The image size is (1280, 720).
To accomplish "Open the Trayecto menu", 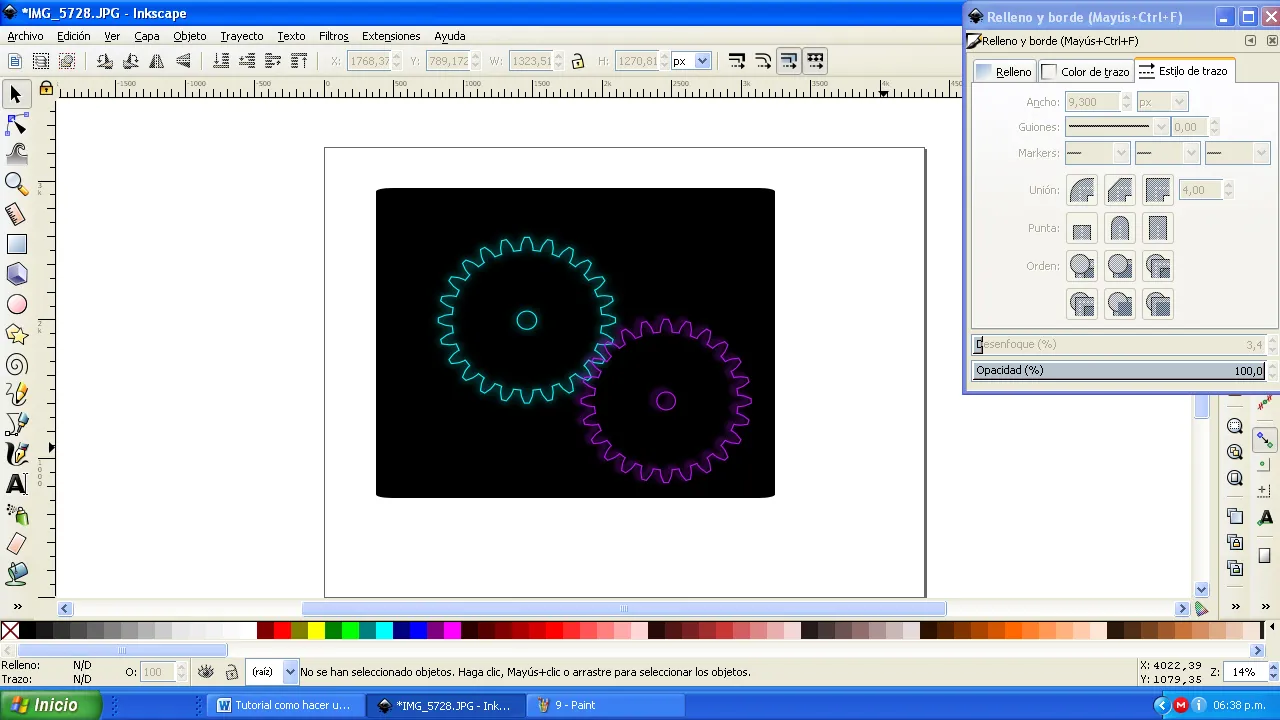I will pyautogui.click(x=242, y=36).
